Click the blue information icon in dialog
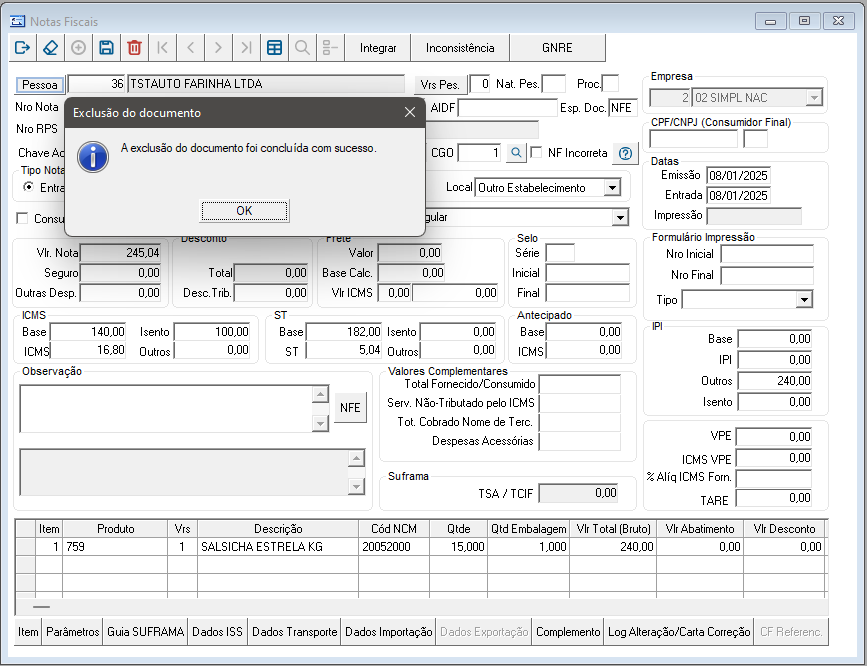 [92, 158]
